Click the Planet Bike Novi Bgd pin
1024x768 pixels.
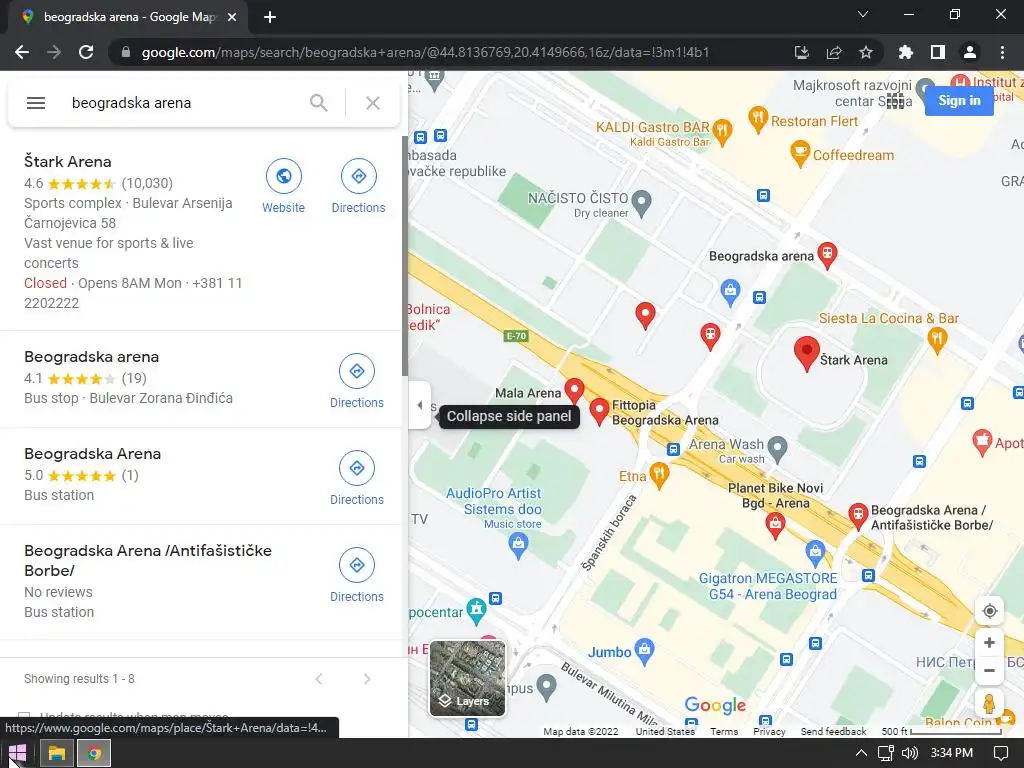775,526
